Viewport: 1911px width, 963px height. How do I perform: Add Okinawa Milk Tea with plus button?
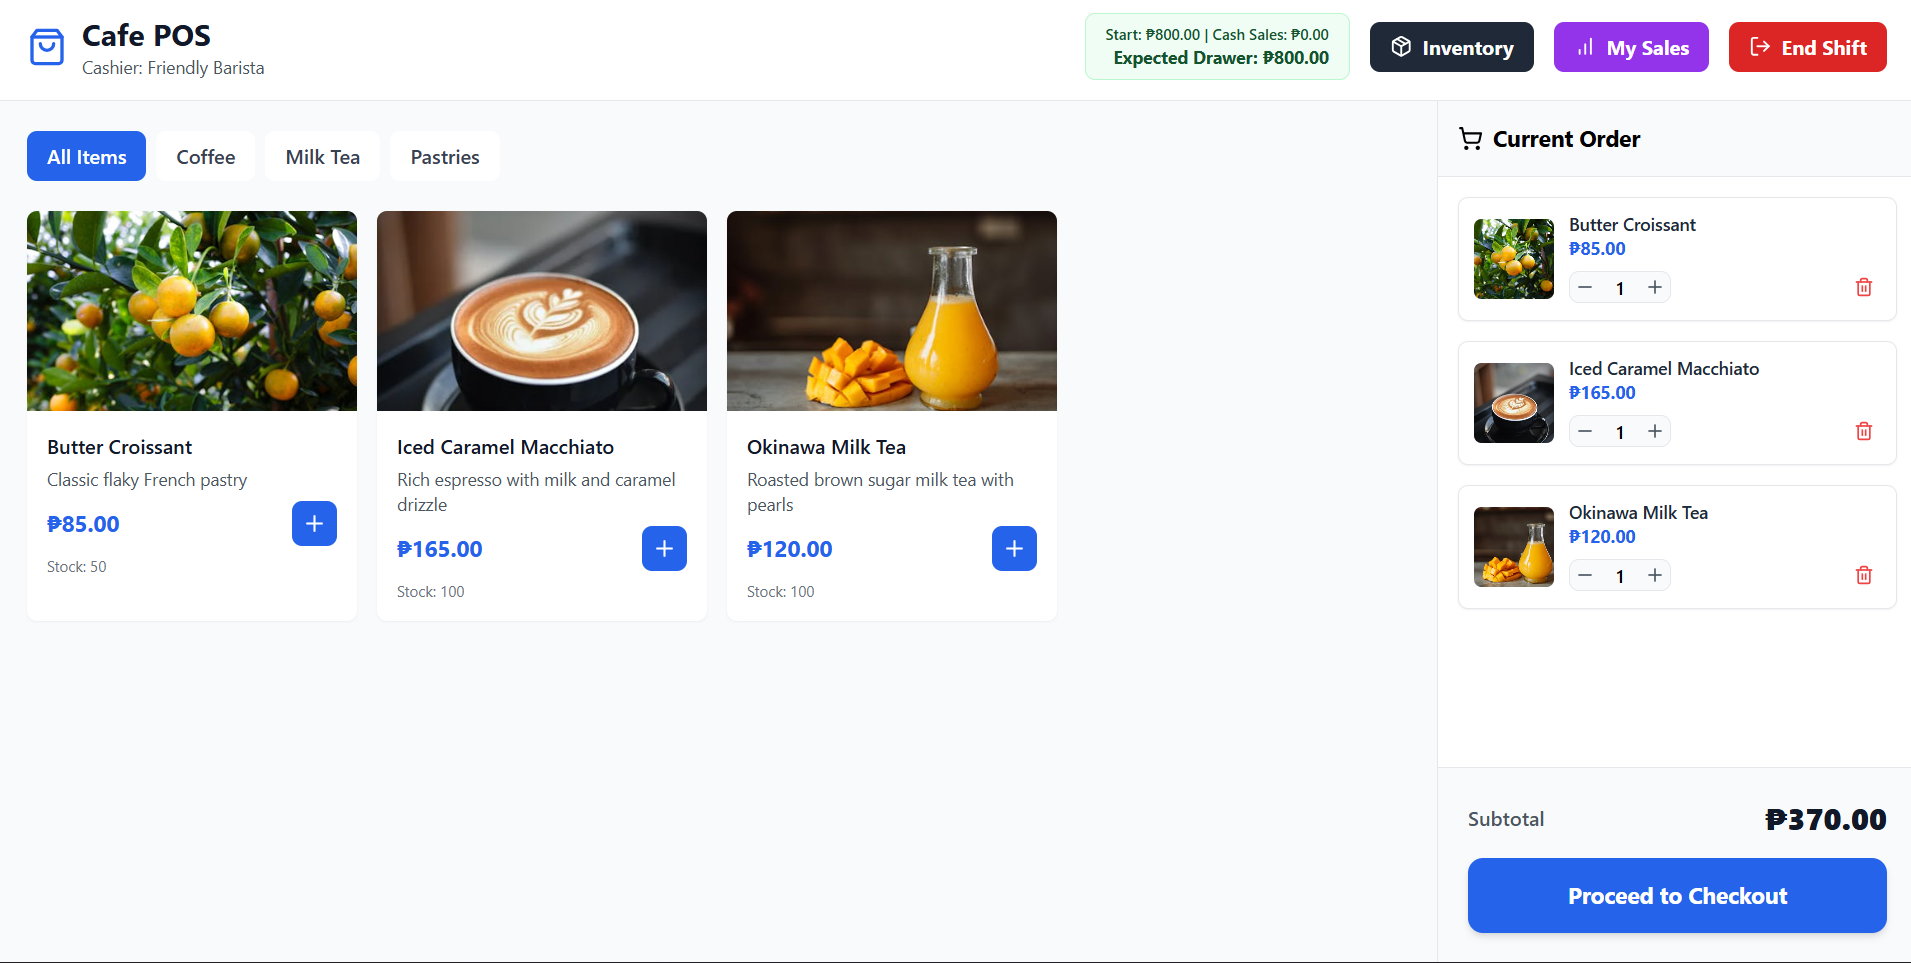coord(1014,549)
